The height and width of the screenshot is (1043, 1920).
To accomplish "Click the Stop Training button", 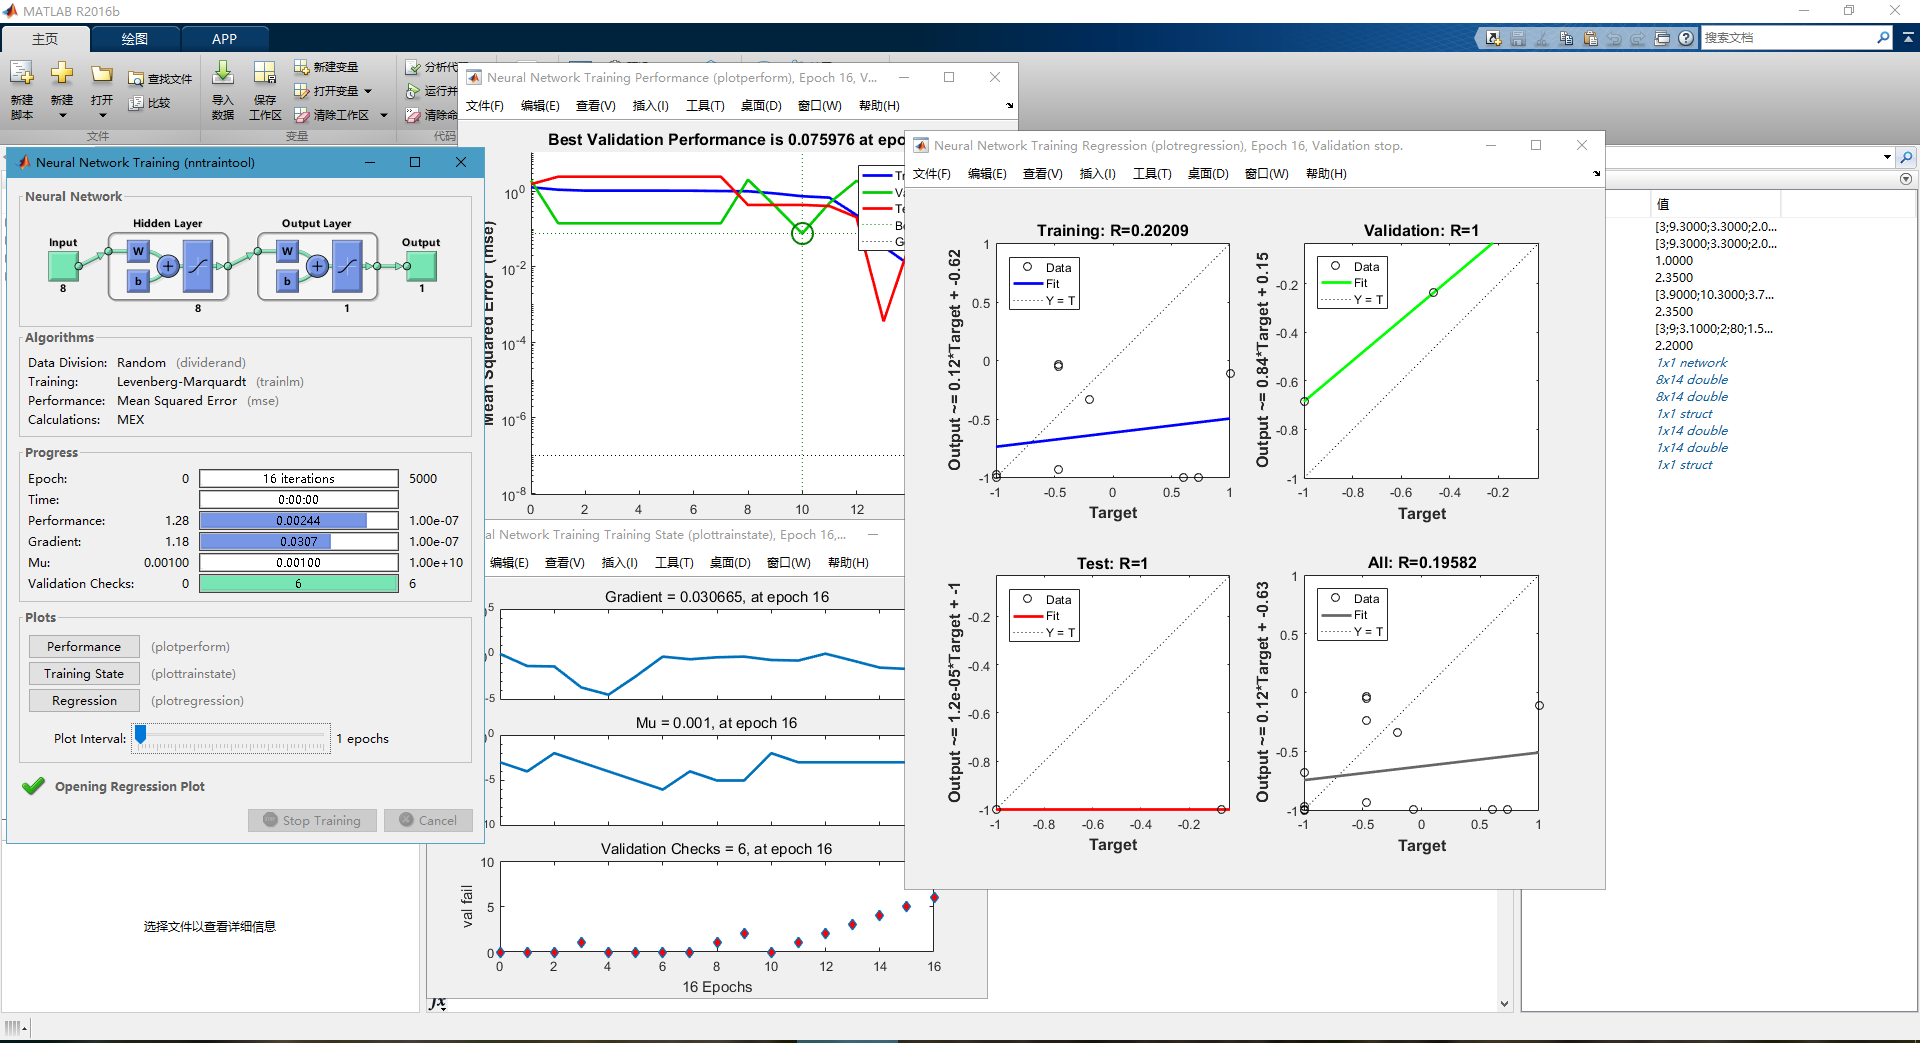I will [312, 820].
